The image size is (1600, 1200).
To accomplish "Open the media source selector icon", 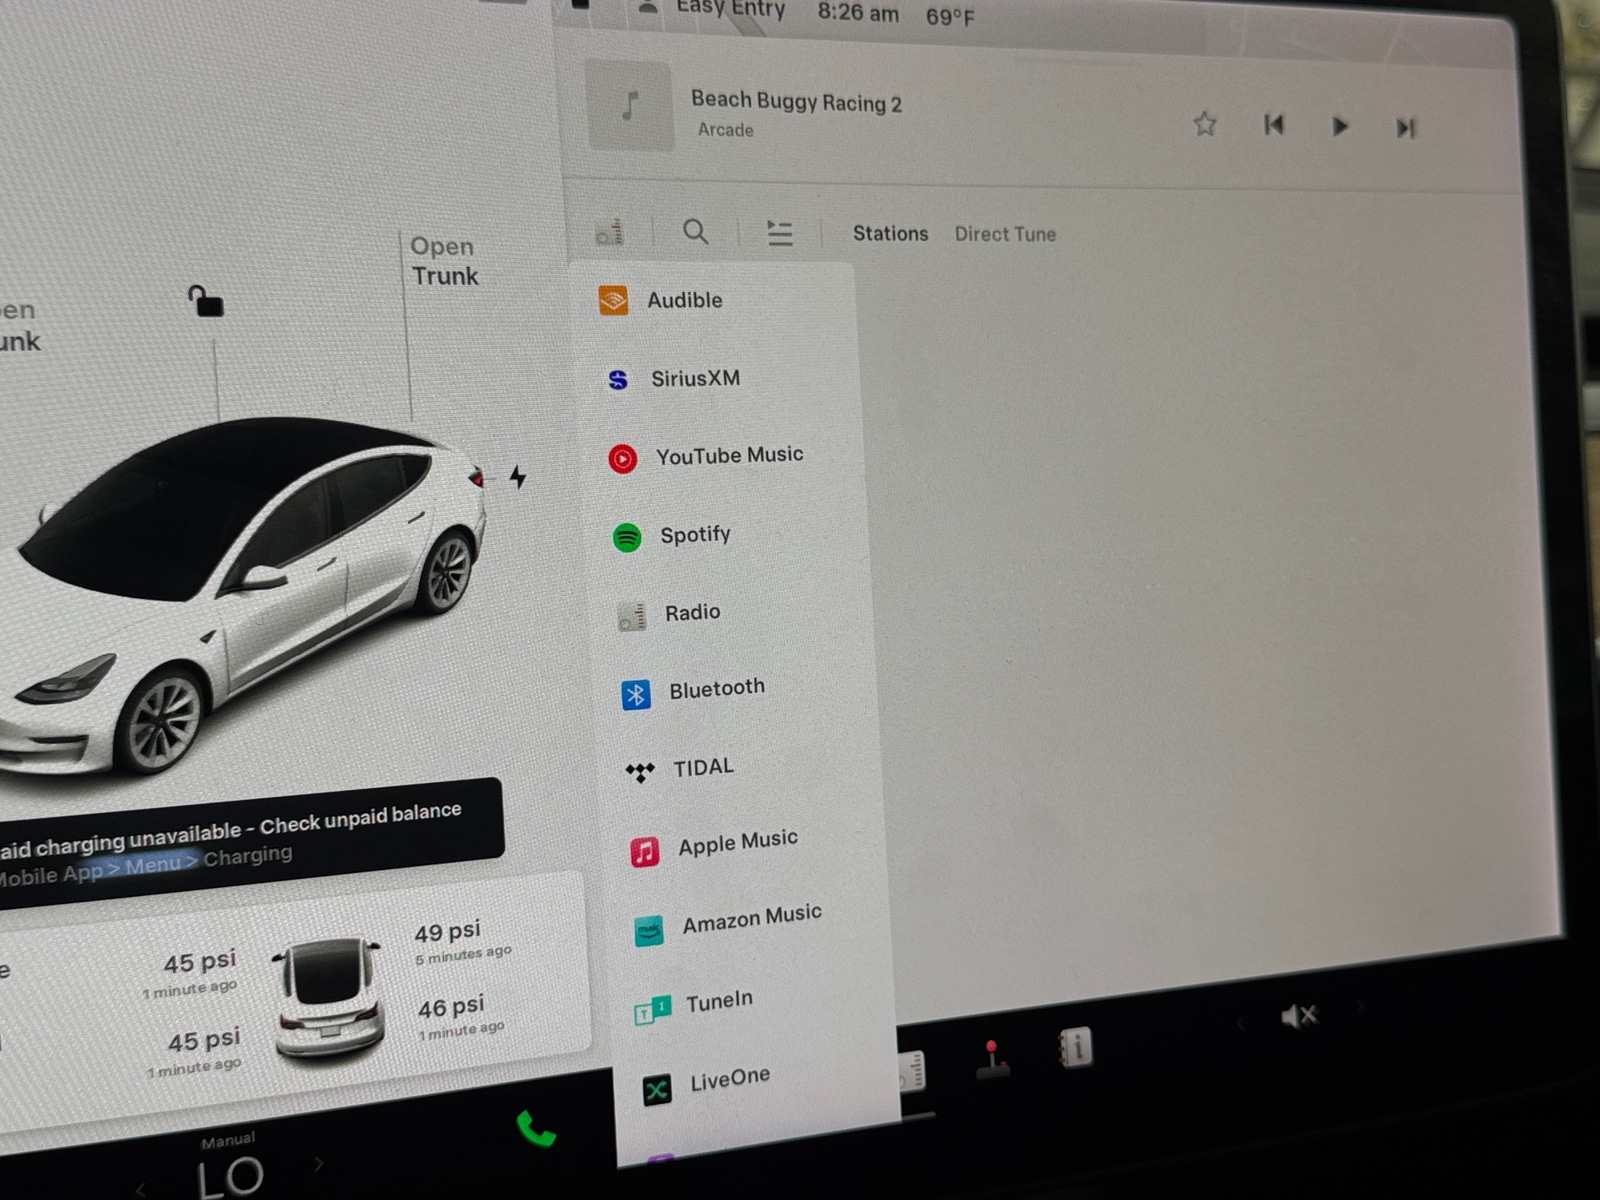I will pos(610,232).
